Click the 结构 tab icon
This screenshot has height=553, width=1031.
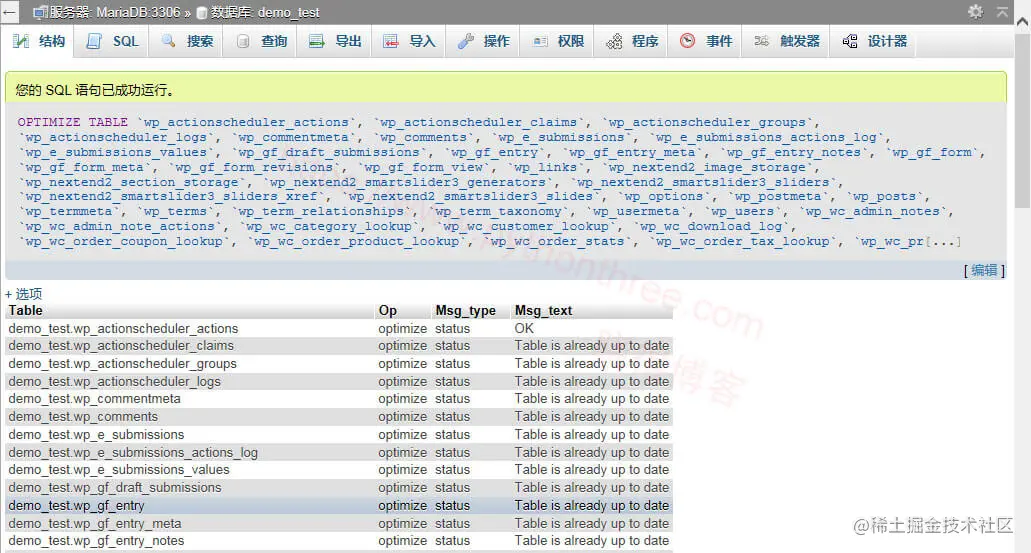click(21, 41)
